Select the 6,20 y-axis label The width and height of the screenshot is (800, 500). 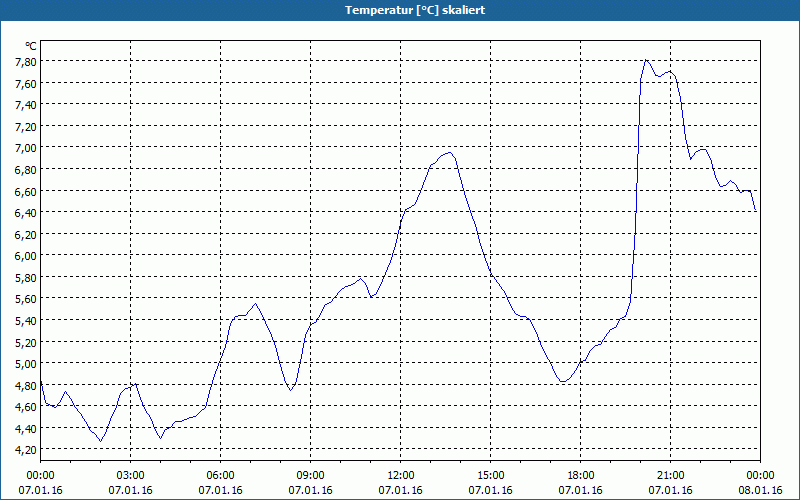26,234
